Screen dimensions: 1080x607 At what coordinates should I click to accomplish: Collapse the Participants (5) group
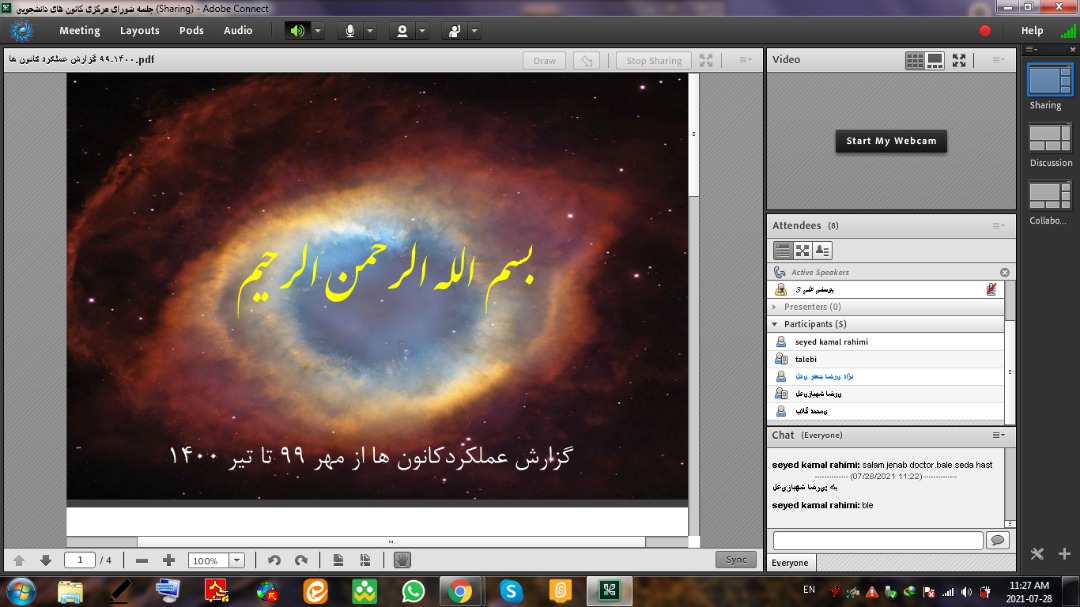[775, 324]
